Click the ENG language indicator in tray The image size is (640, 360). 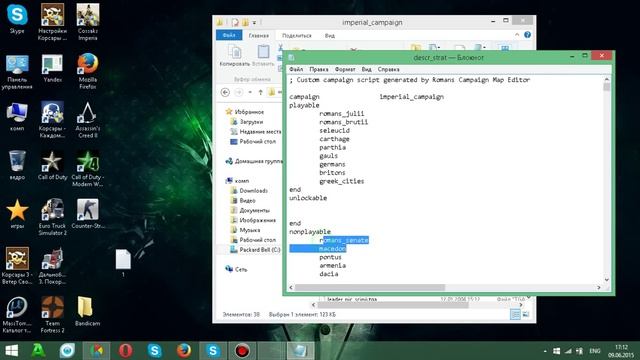[595, 351]
